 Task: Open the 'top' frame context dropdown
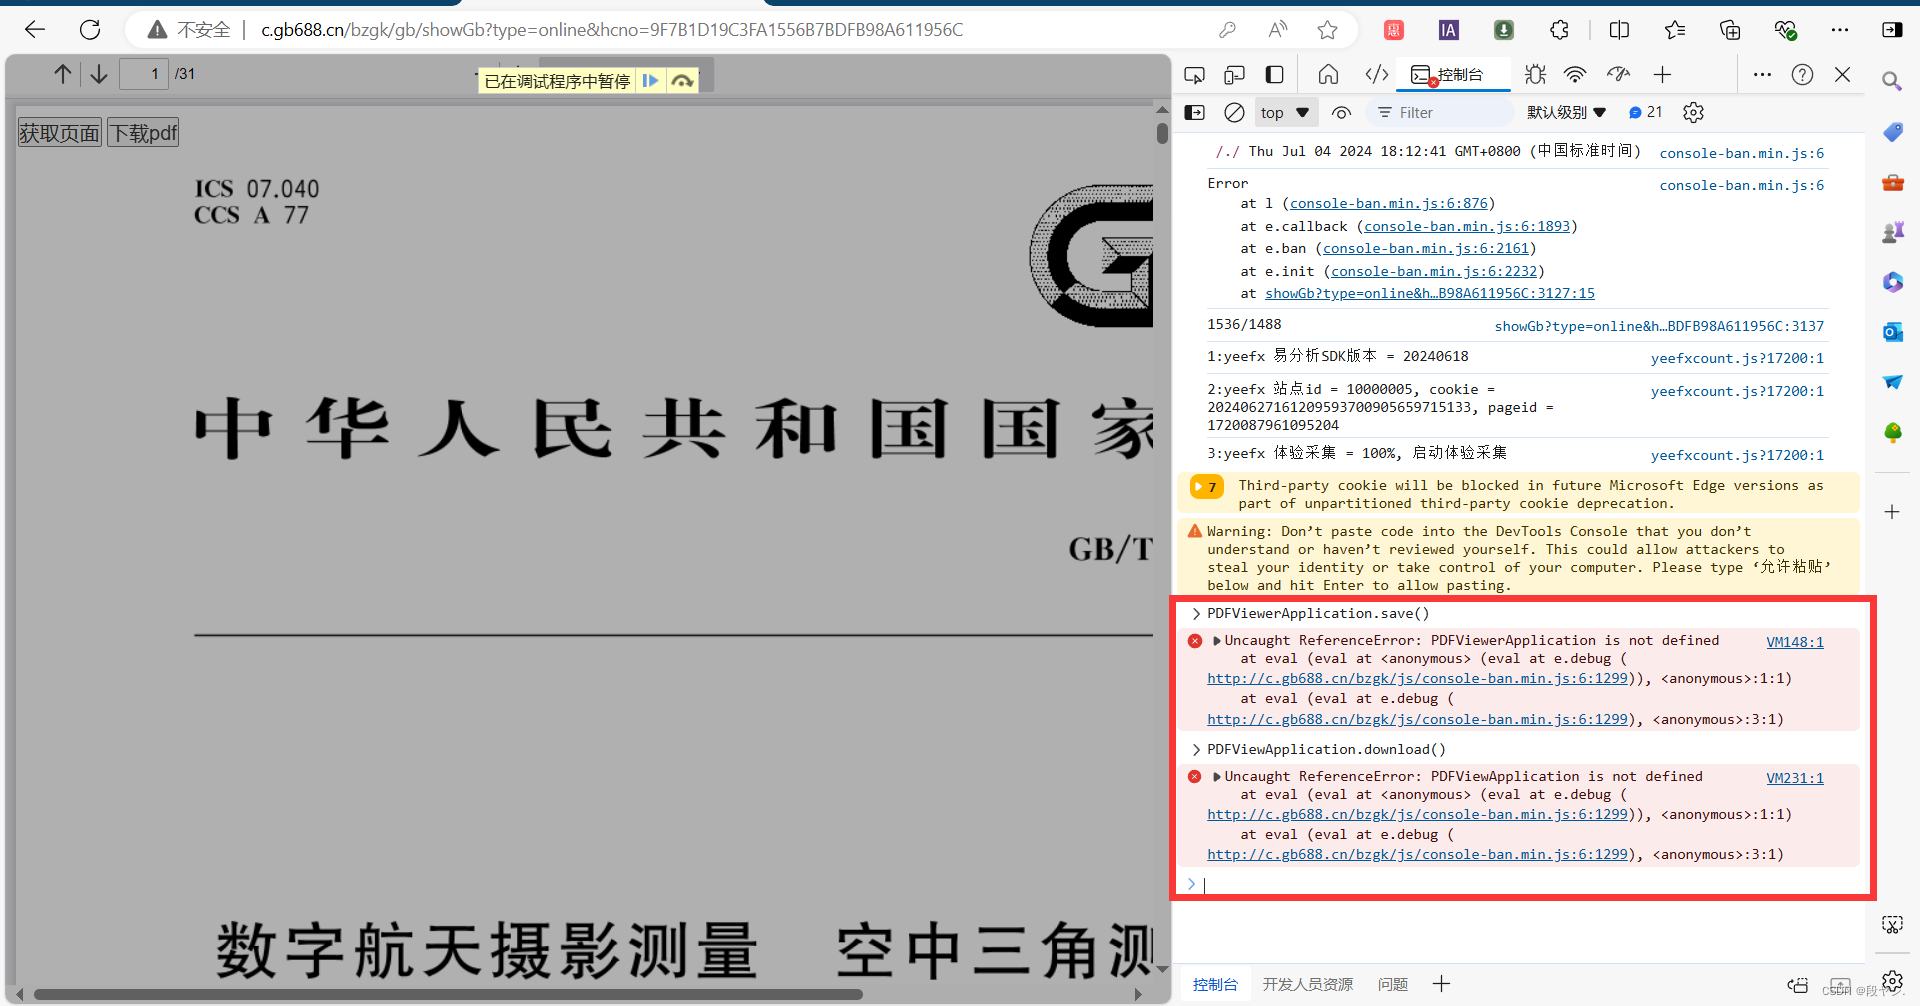pyautogui.click(x=1285, y=112)
